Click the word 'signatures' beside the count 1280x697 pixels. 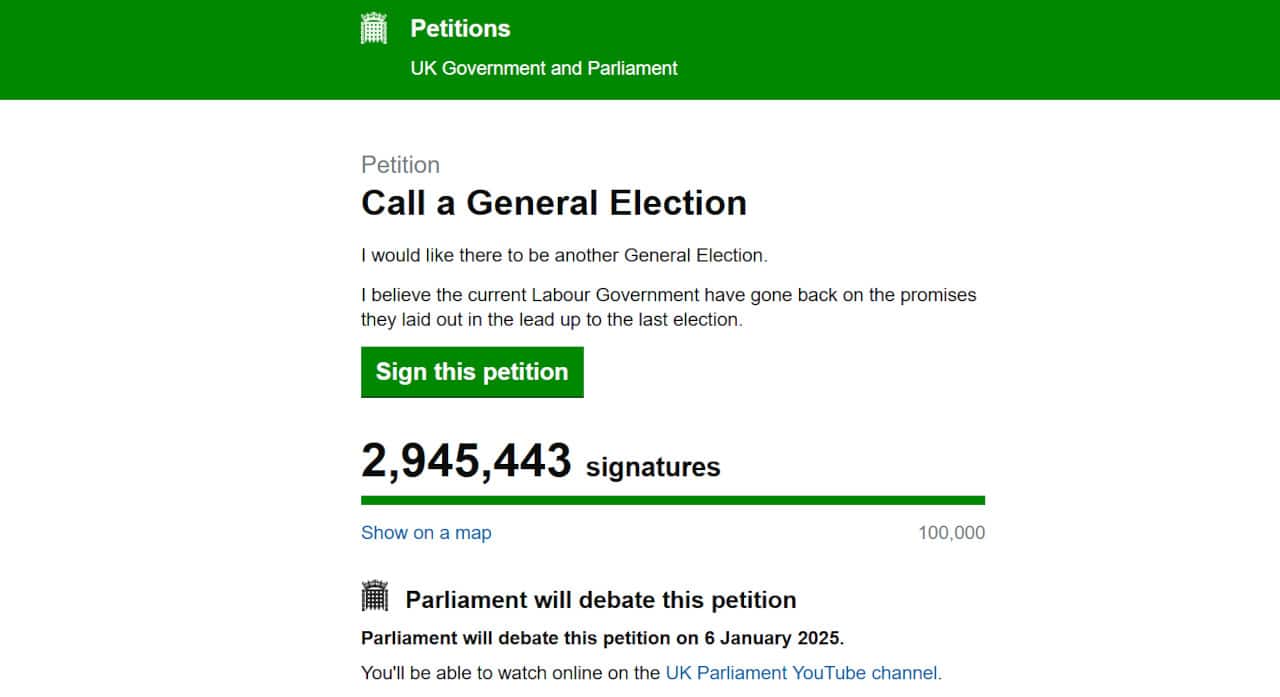[x=652, y=467]
